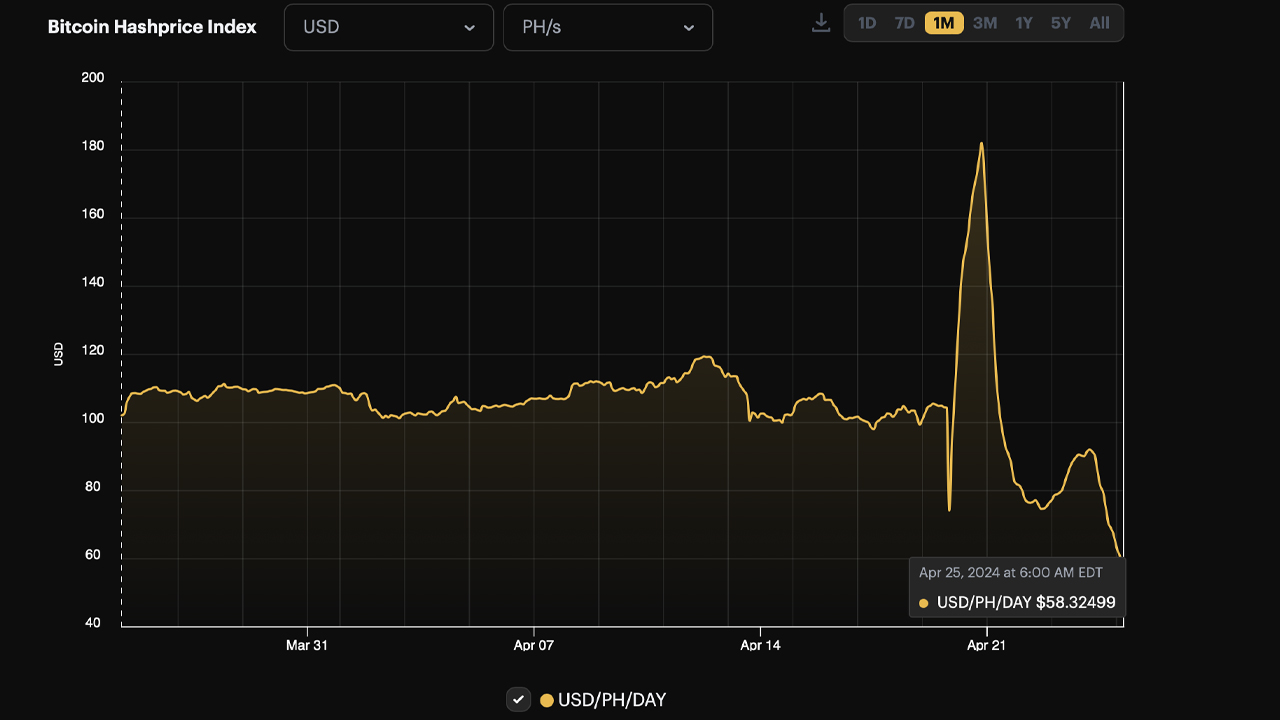Screen dimensions: 1280x720
Task: Click the chevron on the USD dropdown
Action: (x=469, y=27)
